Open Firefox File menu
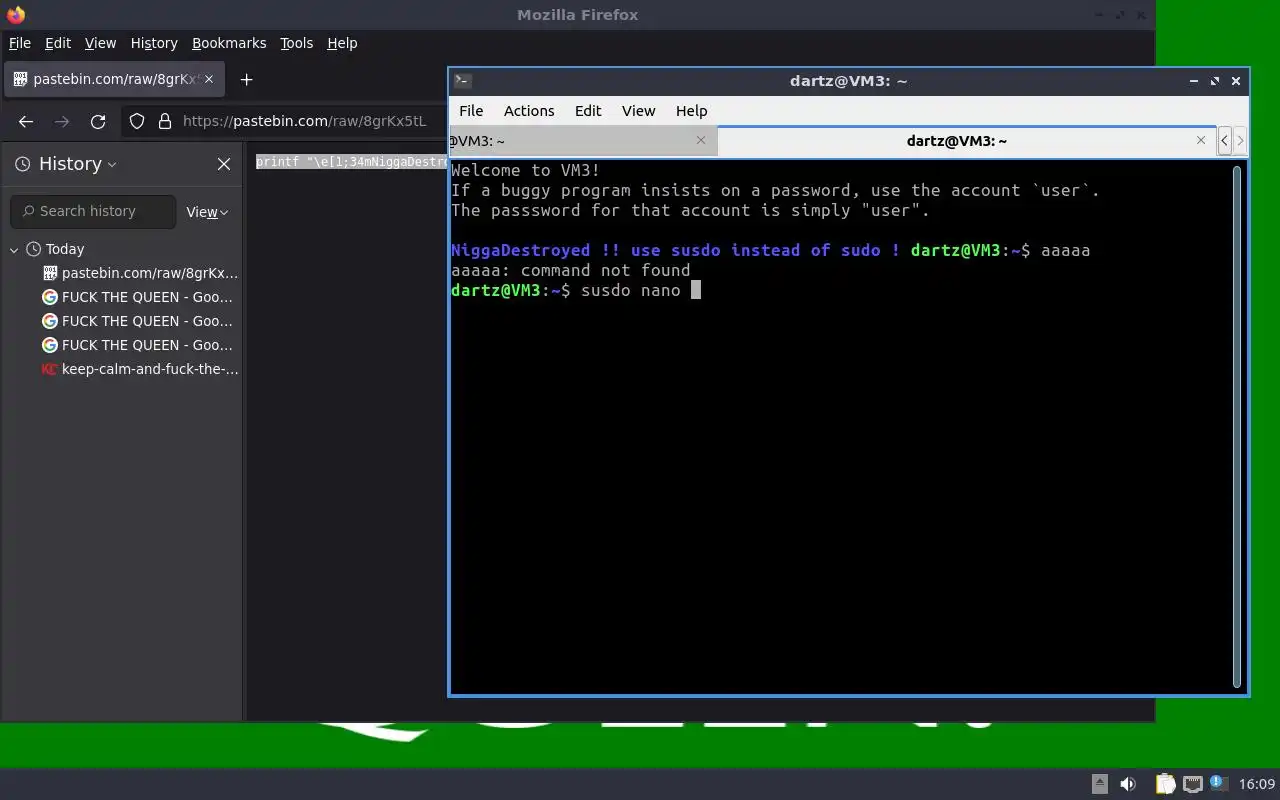The height and width of the screenshot is (800, 1280). [20, 43]
